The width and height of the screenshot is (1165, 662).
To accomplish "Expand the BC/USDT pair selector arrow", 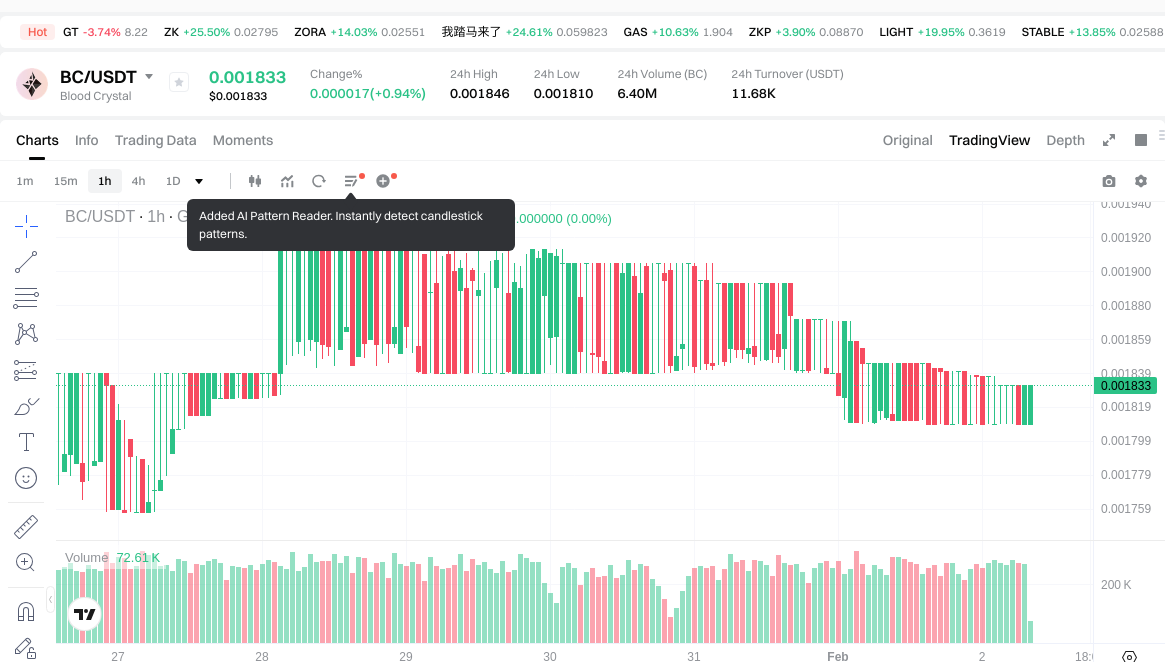I will pyautogui.click(x=149, y=77).
